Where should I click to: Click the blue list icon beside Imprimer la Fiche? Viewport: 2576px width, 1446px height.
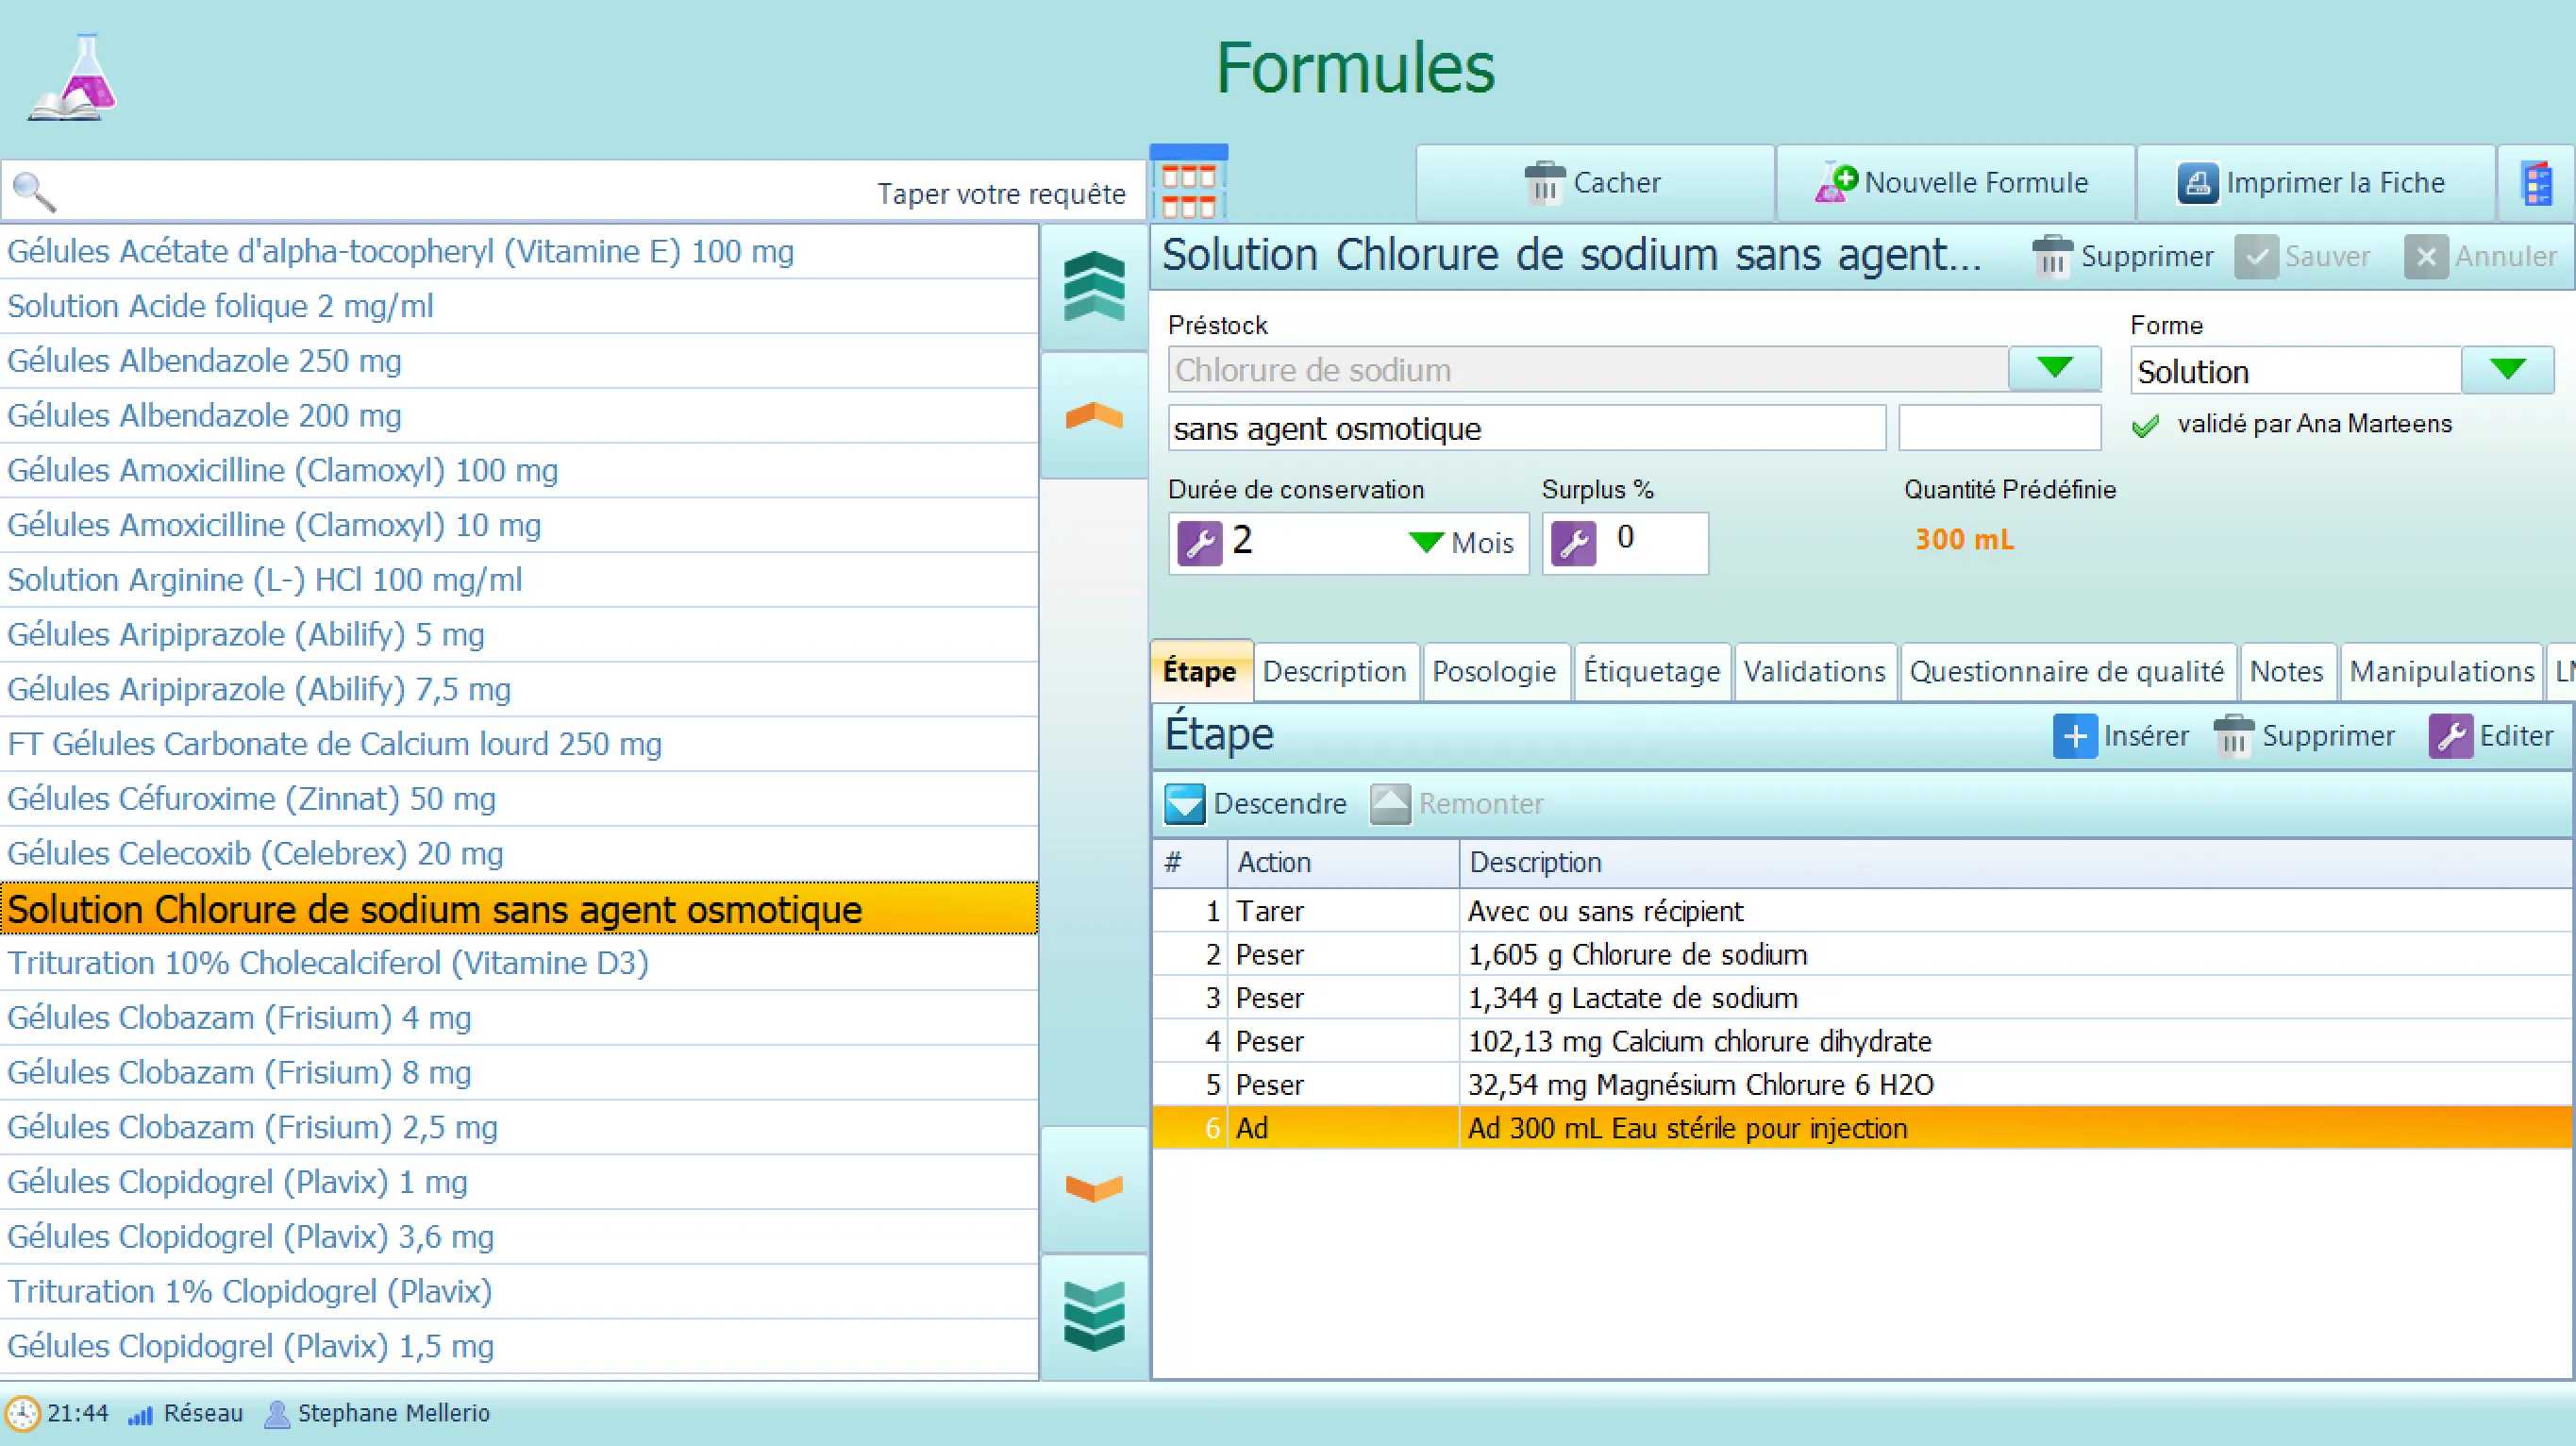pos(2537,183)
